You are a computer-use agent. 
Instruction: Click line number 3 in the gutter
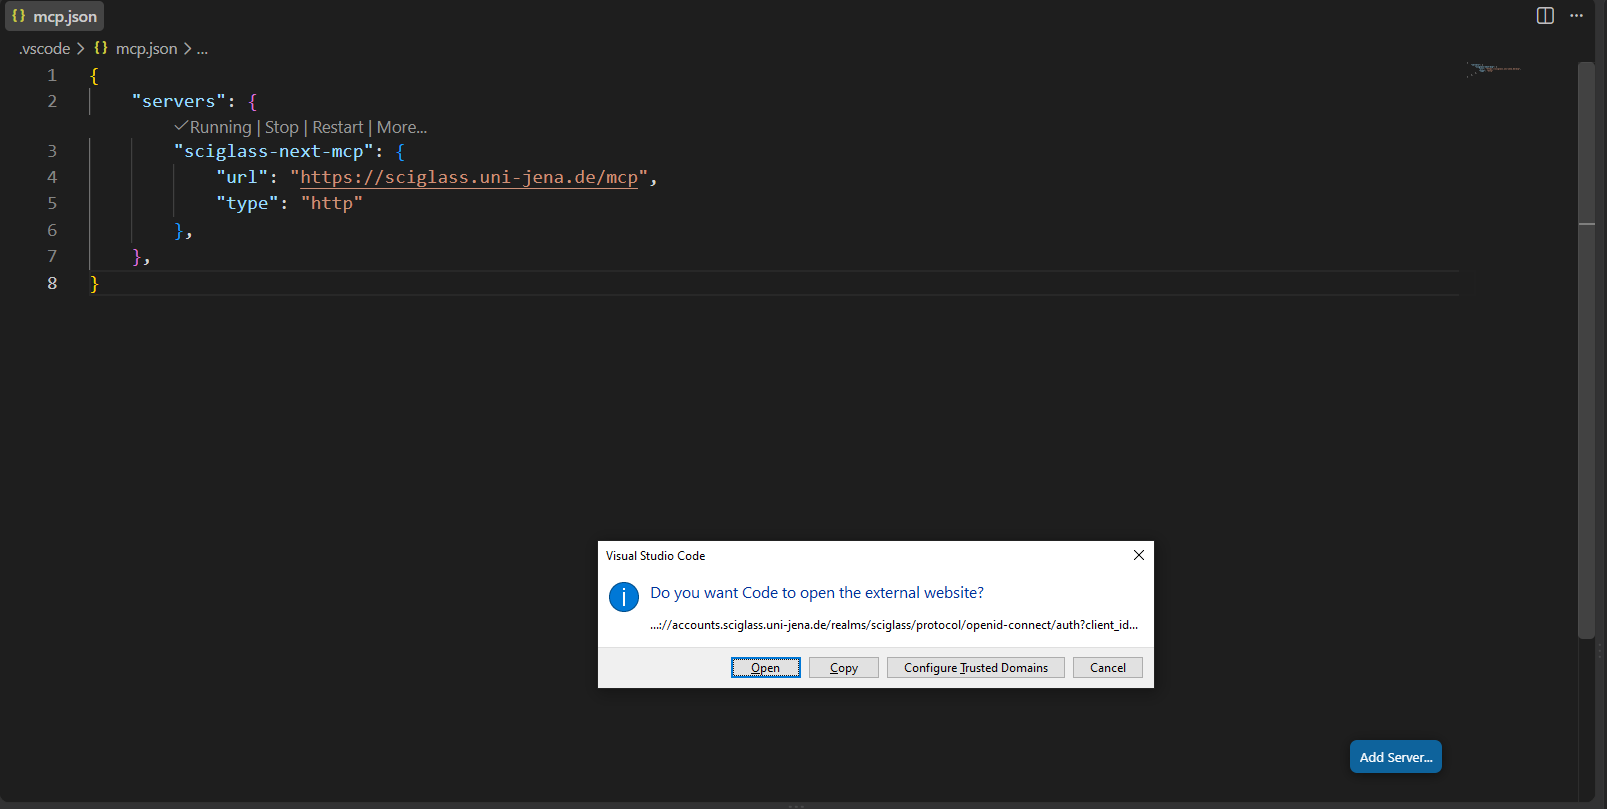(52, 151)
